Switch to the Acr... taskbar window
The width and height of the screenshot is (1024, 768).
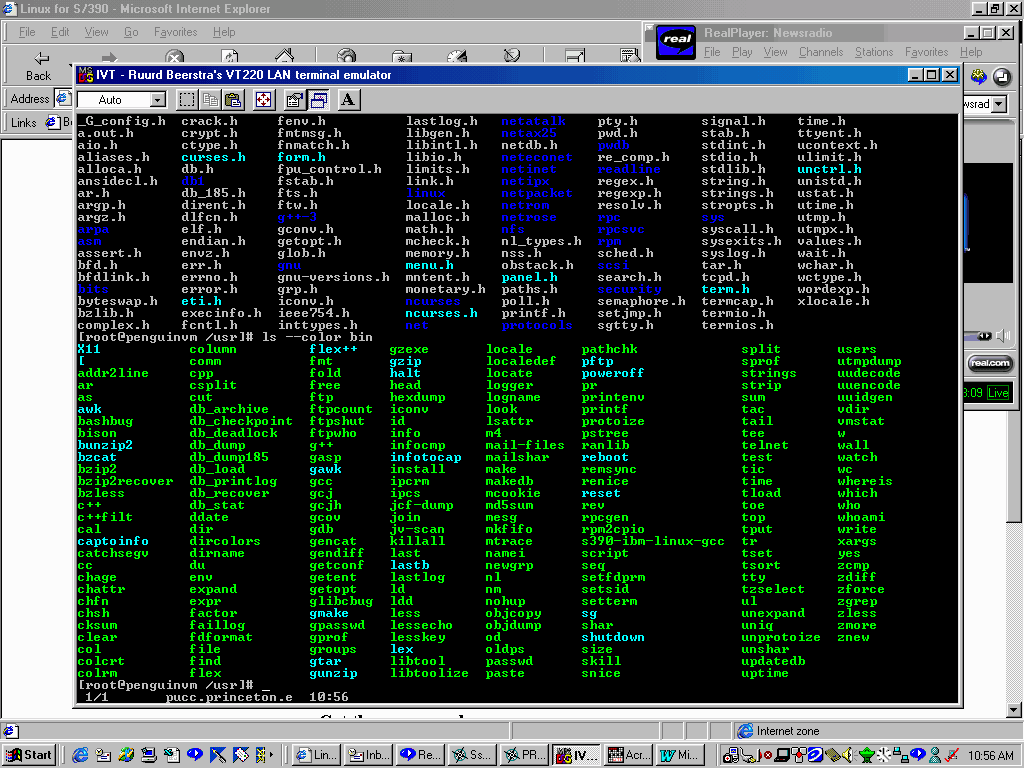click(x=628, y=755)
